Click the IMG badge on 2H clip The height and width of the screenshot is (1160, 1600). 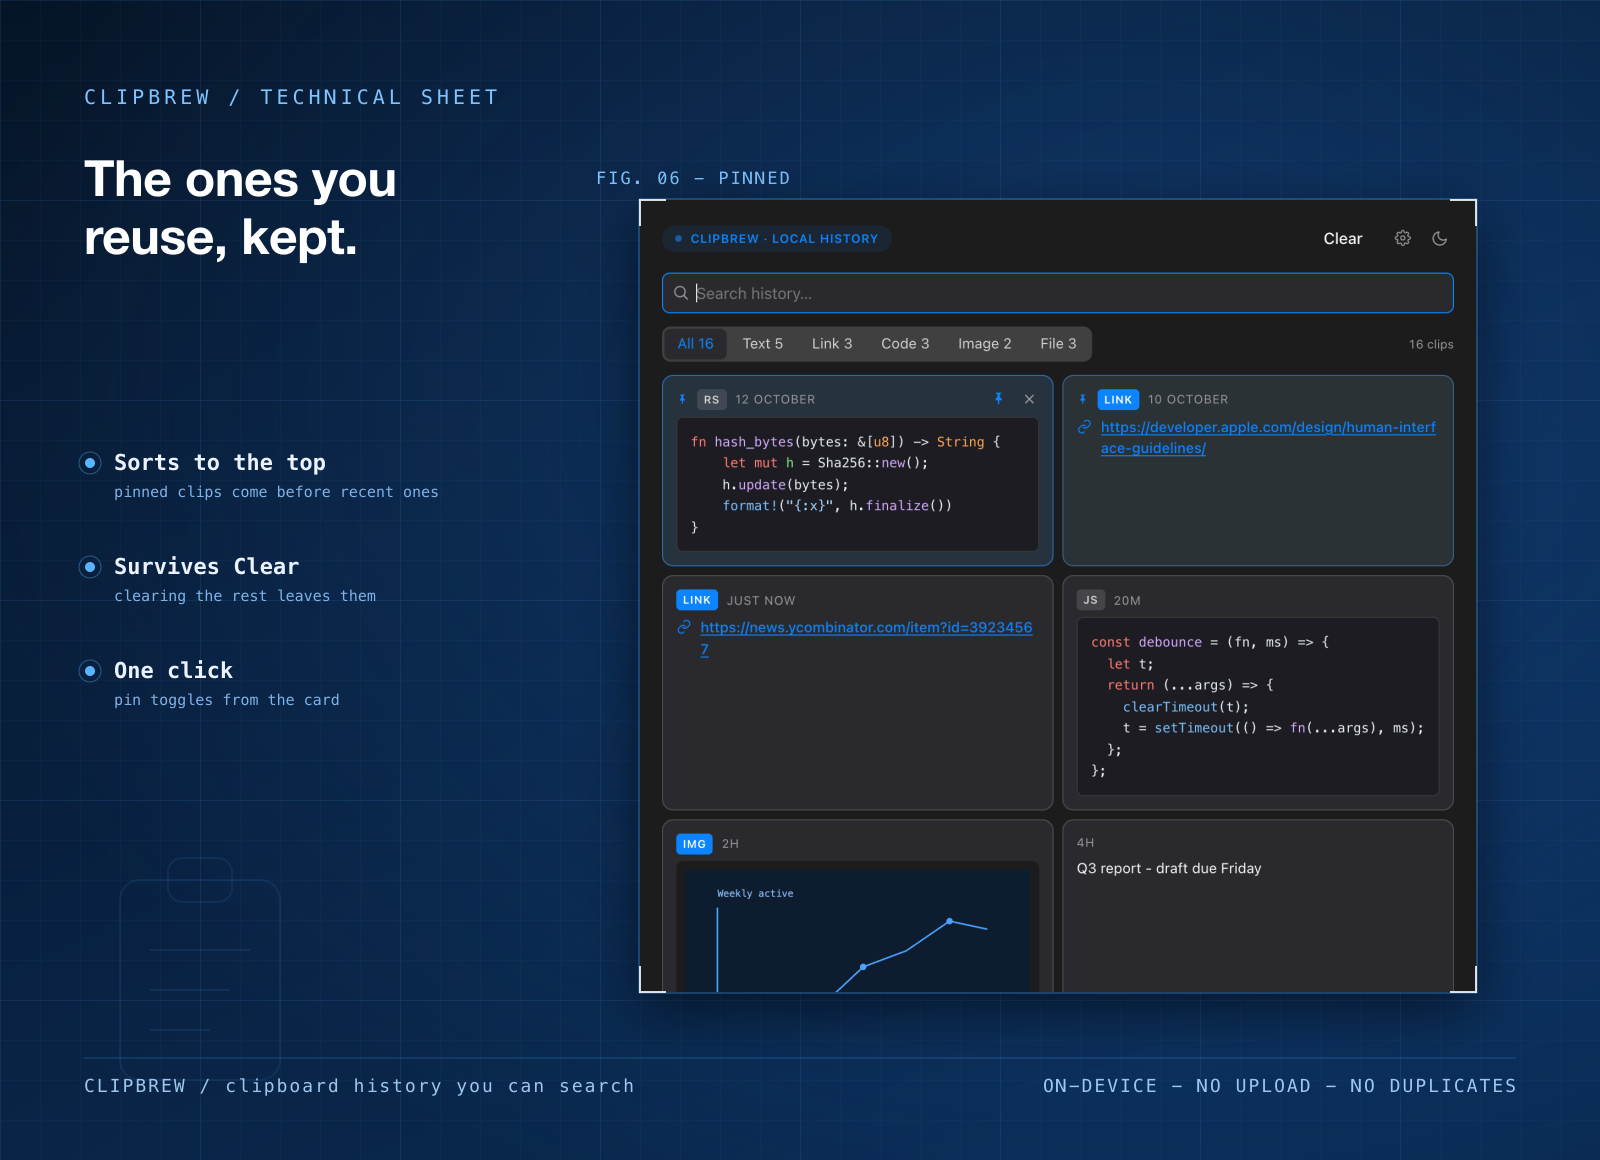(x=695, y=844)
